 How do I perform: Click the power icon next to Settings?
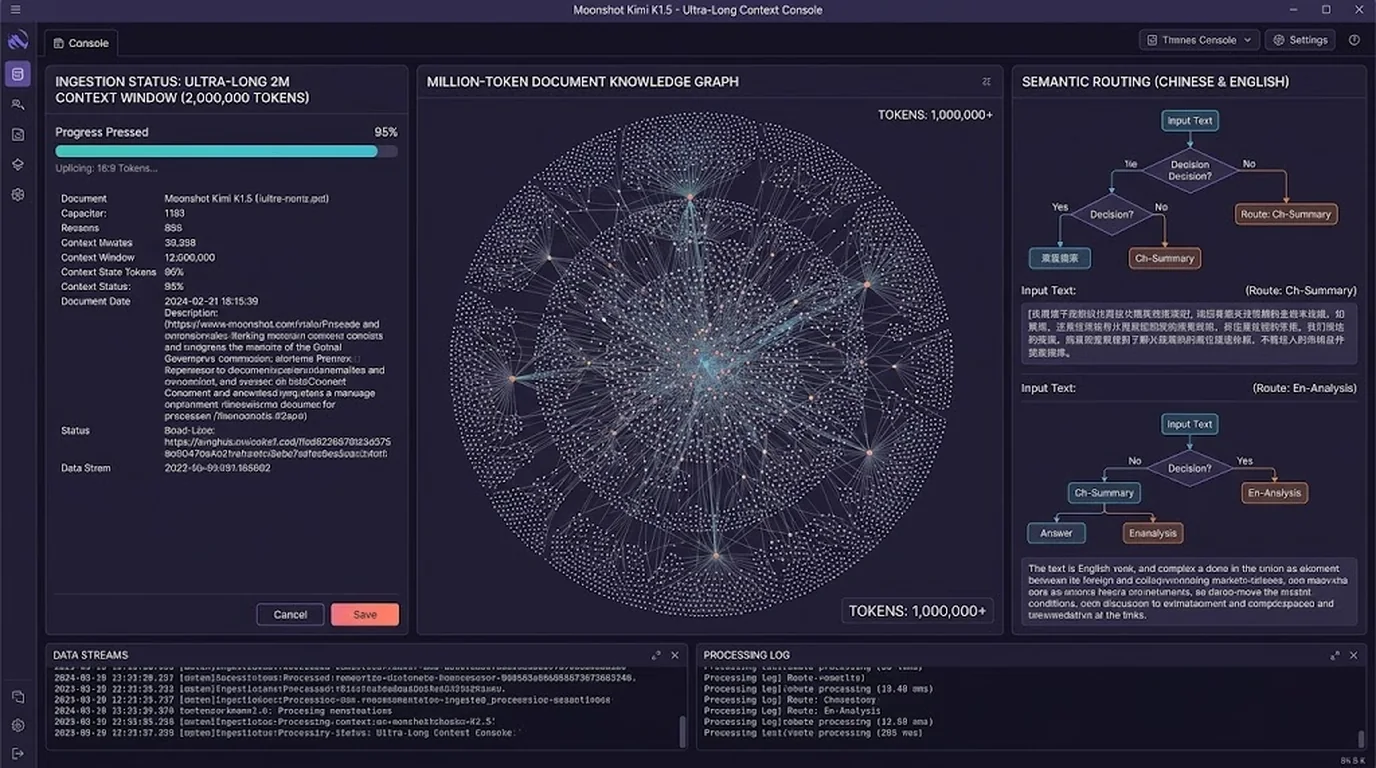click(x=1354, y=40)
